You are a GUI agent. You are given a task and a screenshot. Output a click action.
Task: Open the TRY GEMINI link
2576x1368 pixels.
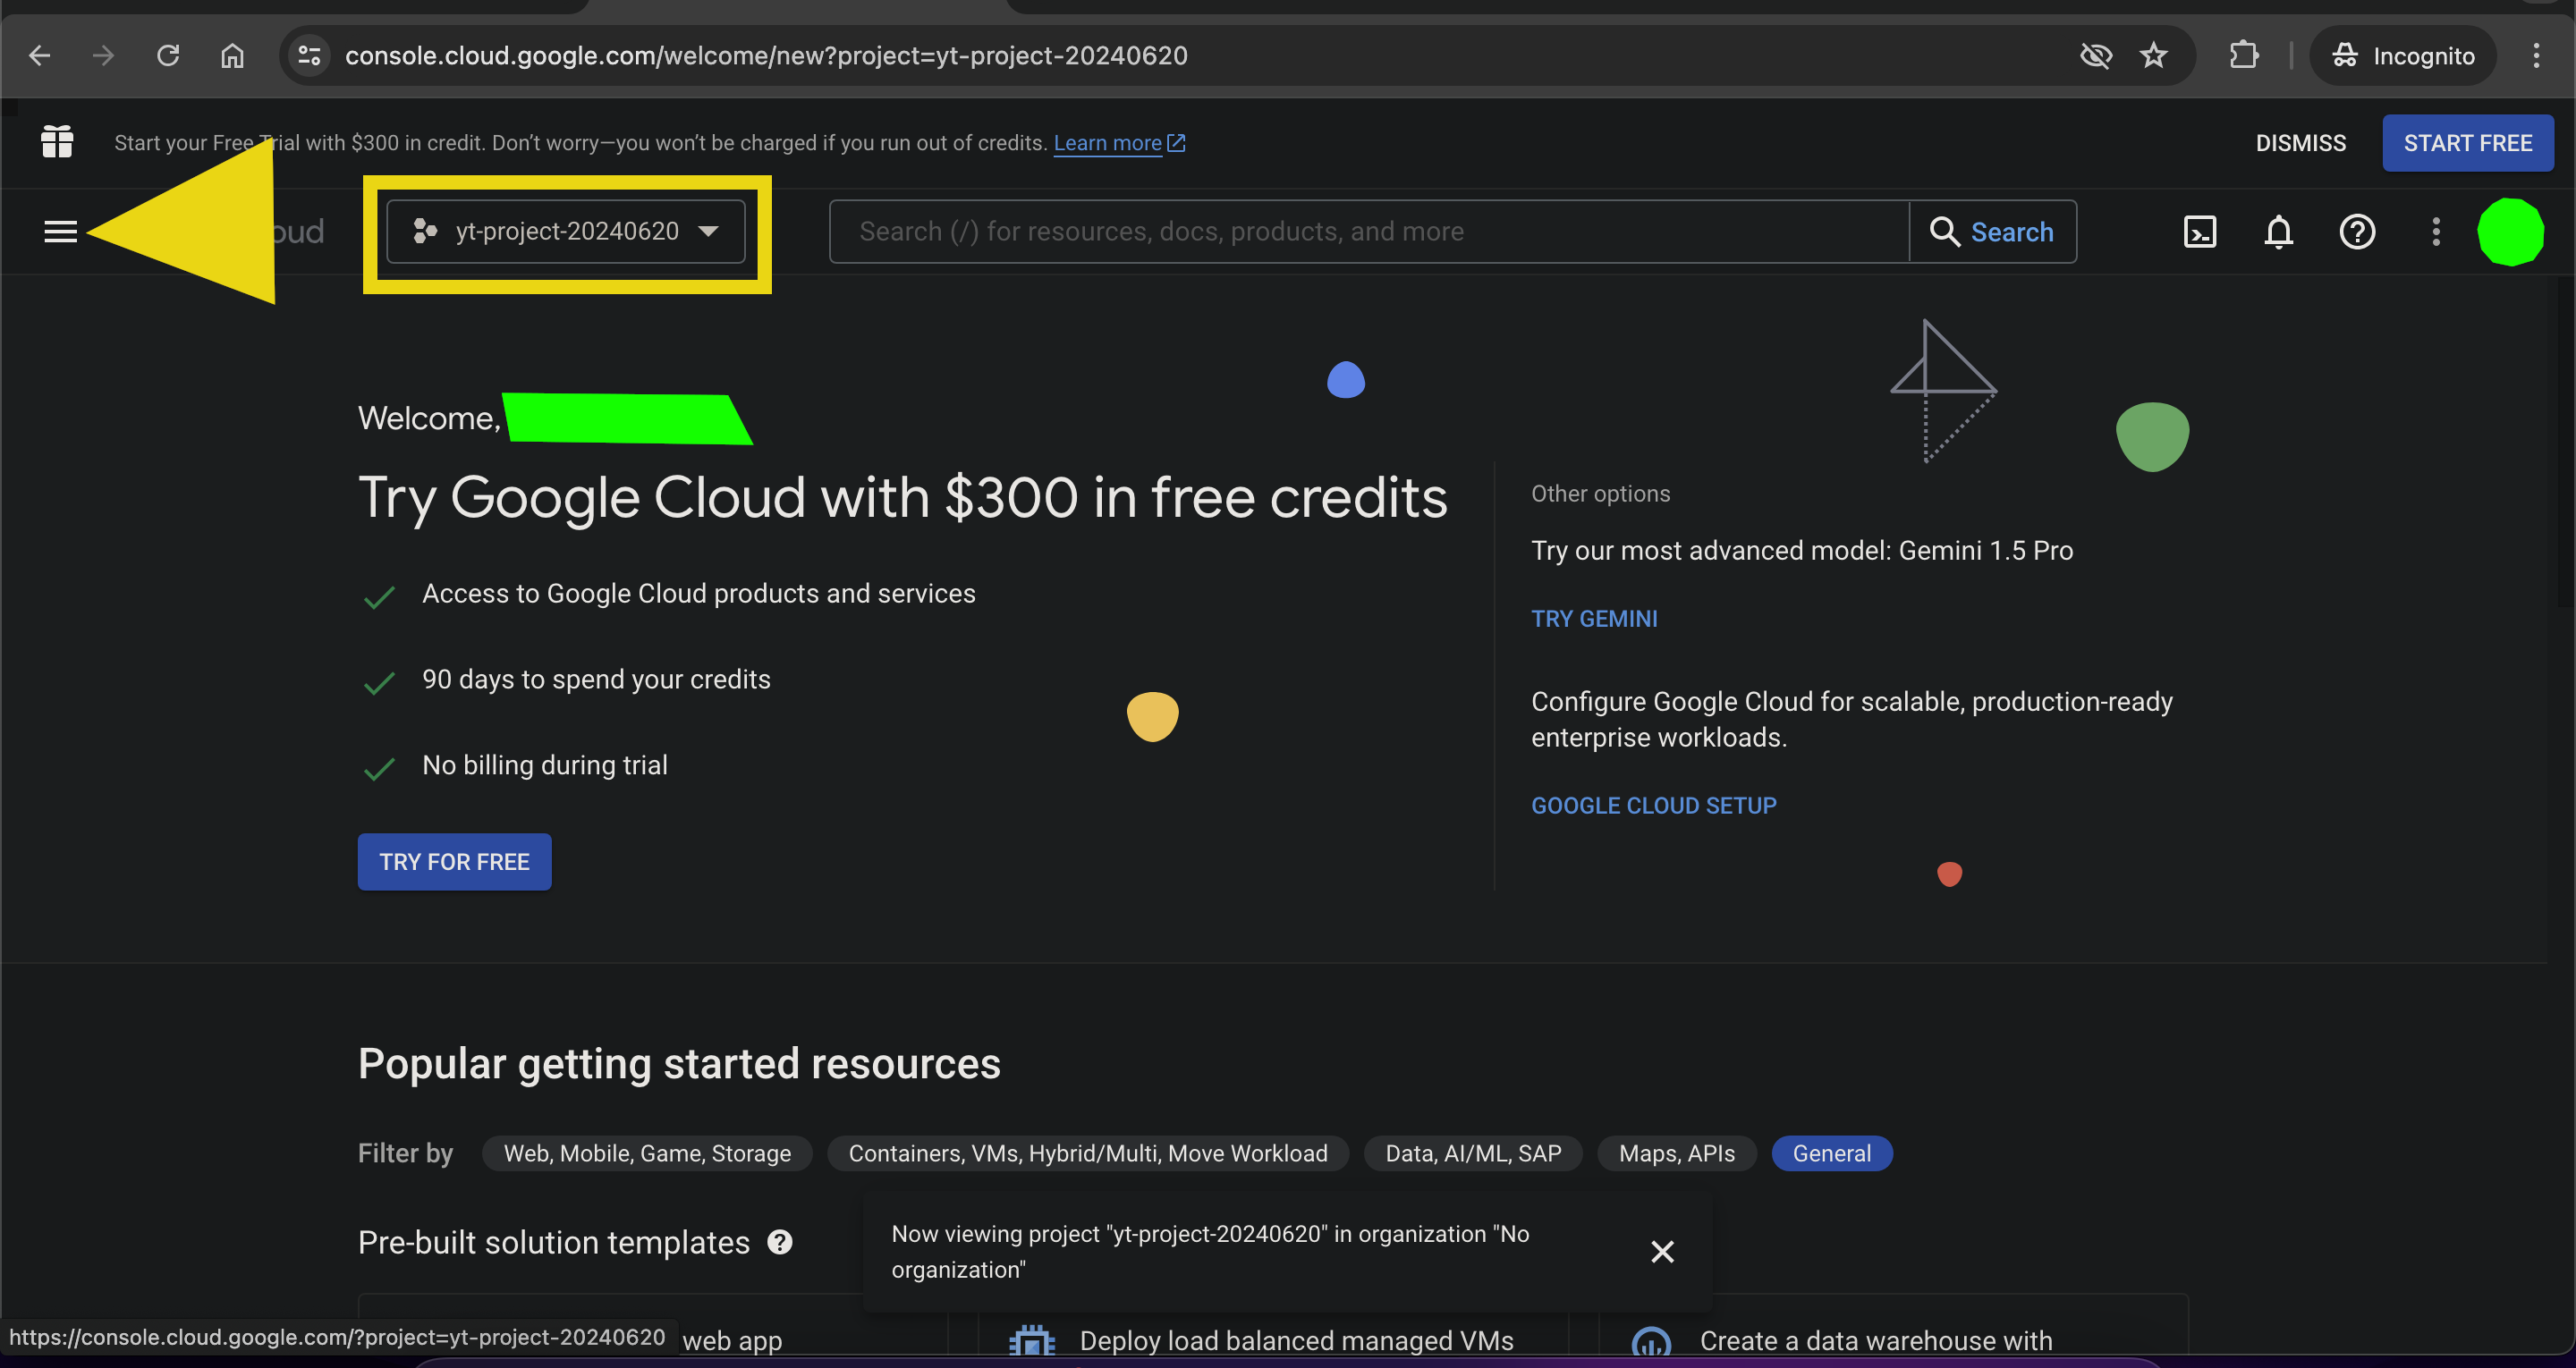(x=1594, y=619)
